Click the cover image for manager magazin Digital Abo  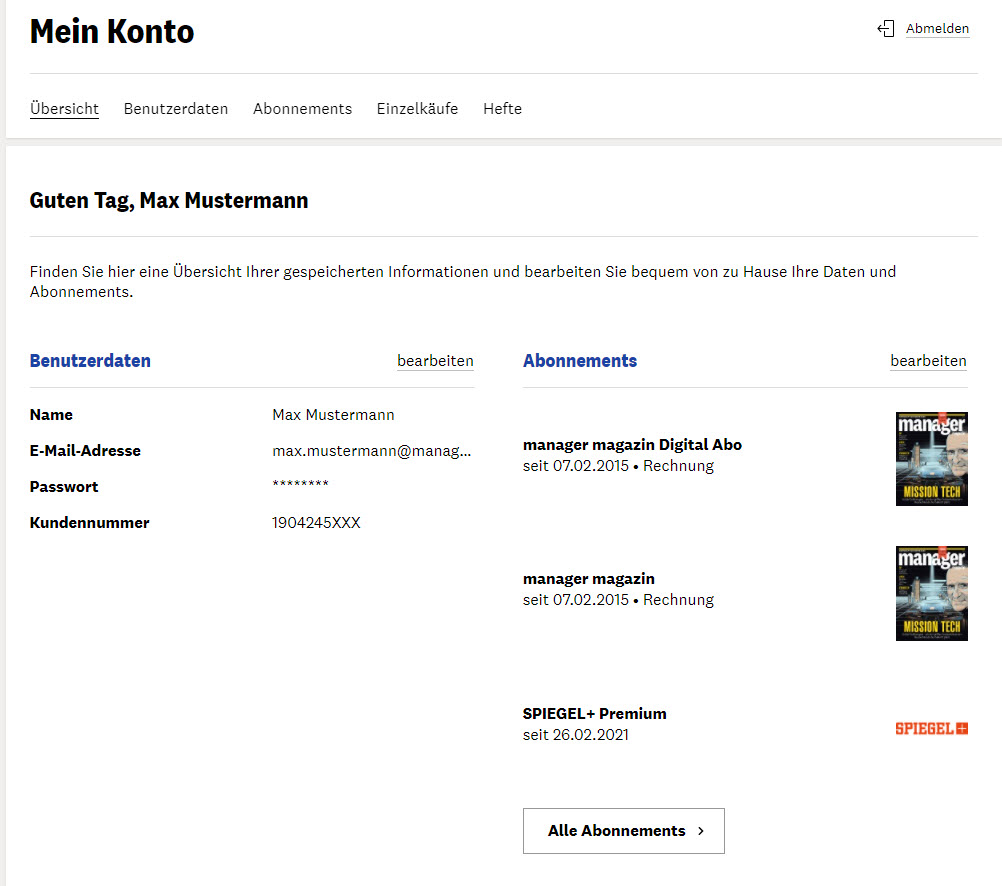tap(931, 459)
